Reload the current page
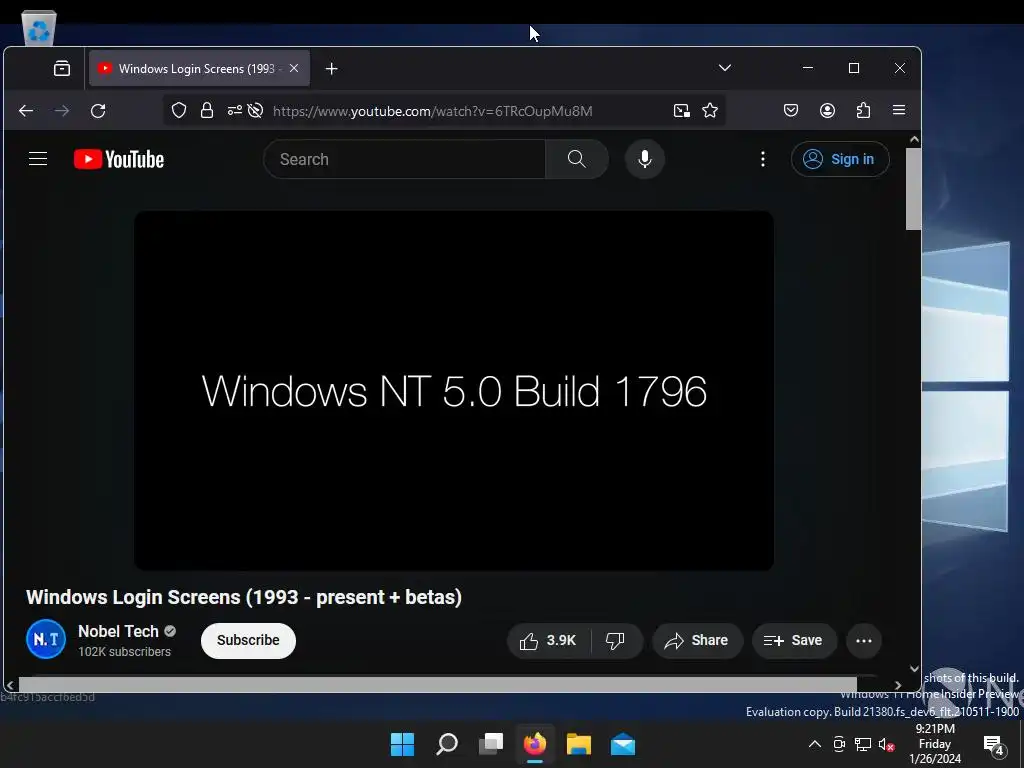The width and height of the screenshot is (1024, 768). [98, 110]
